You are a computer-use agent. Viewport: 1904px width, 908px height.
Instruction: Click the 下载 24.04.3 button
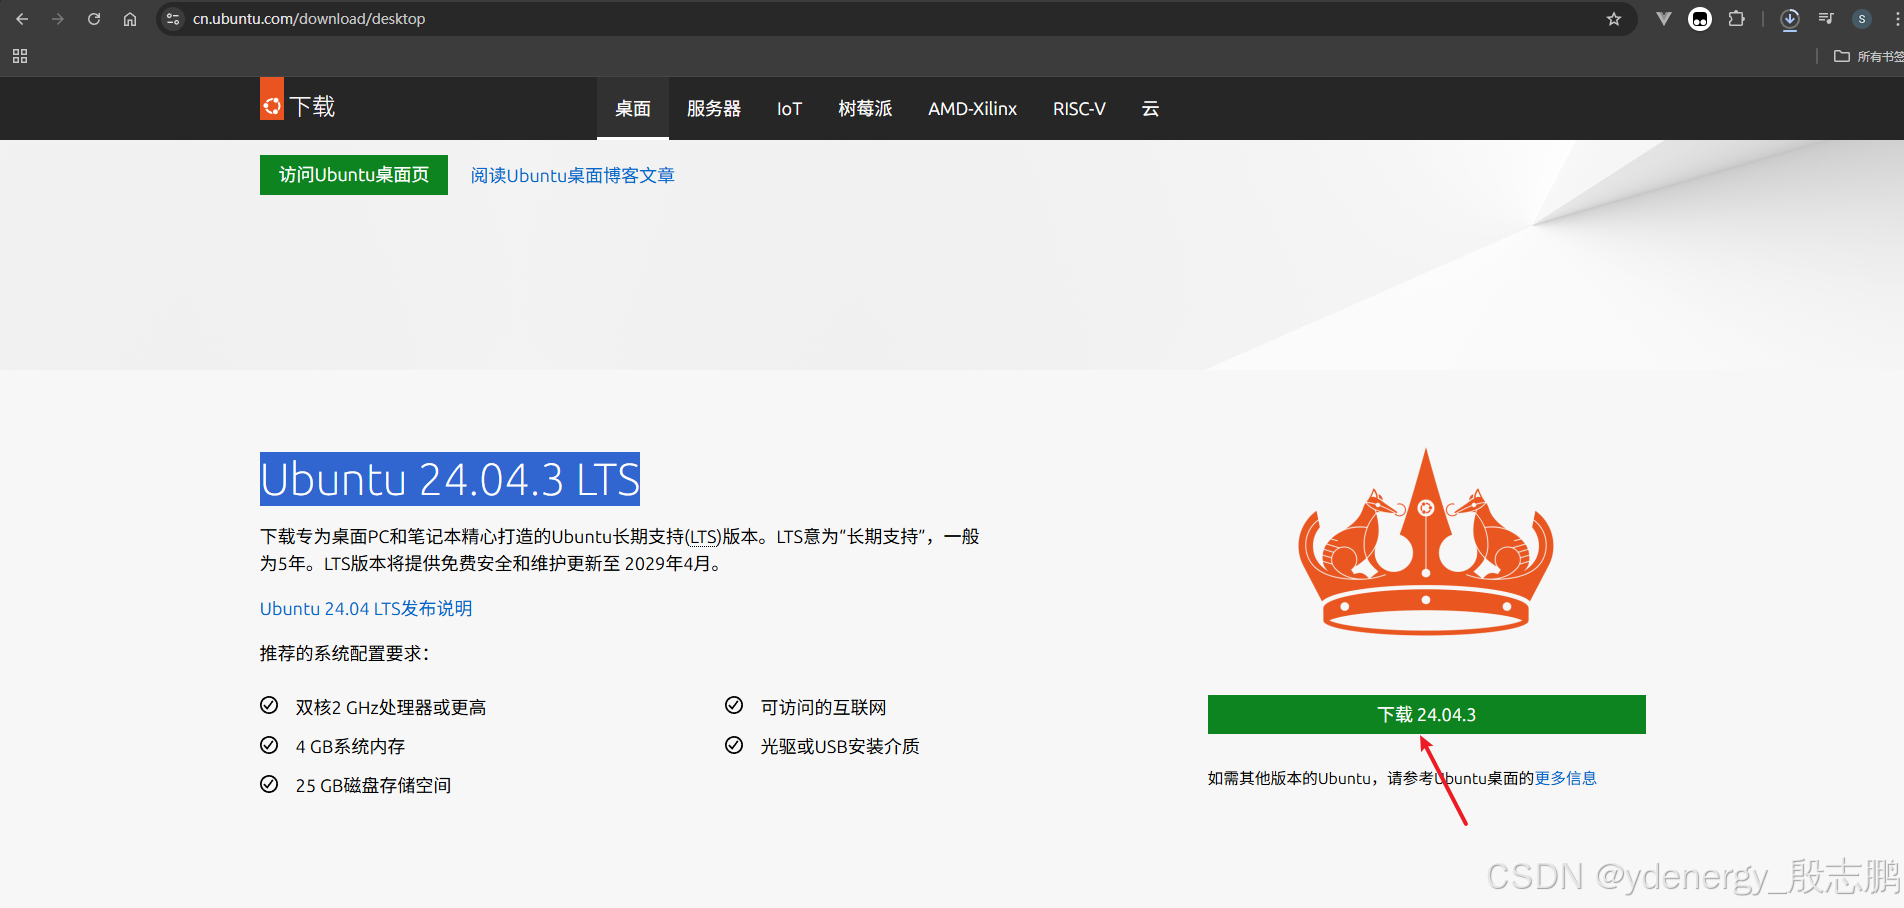pos(1427,714)
